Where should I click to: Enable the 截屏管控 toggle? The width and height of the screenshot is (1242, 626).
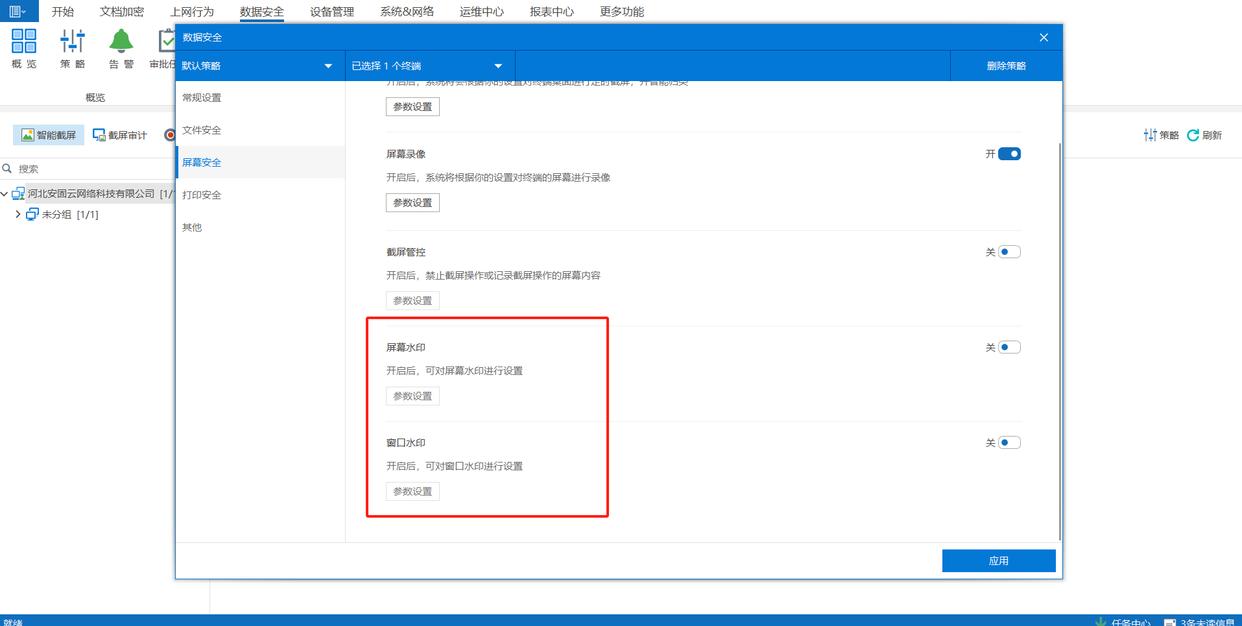coord(1009,252)
